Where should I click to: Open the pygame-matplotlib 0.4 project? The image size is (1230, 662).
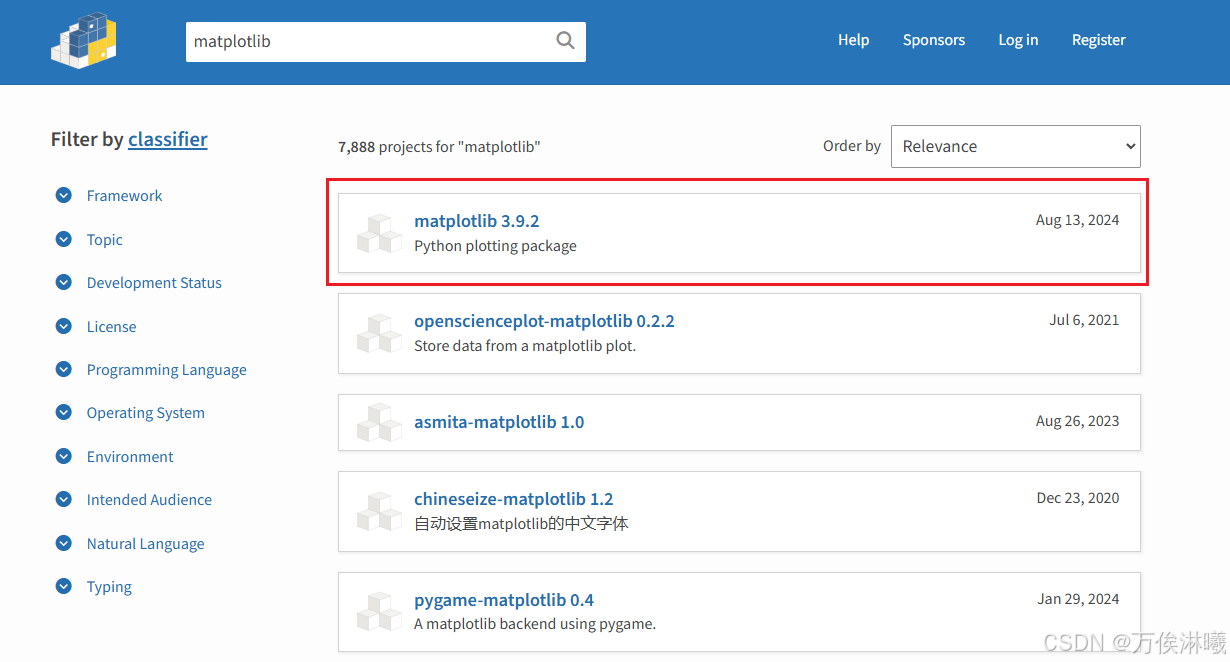click(504, 600)
